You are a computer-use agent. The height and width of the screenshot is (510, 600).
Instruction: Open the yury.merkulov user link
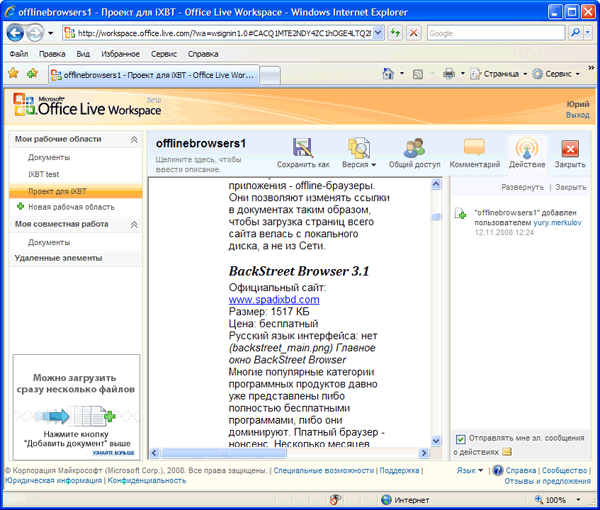[x=557, y=223]
